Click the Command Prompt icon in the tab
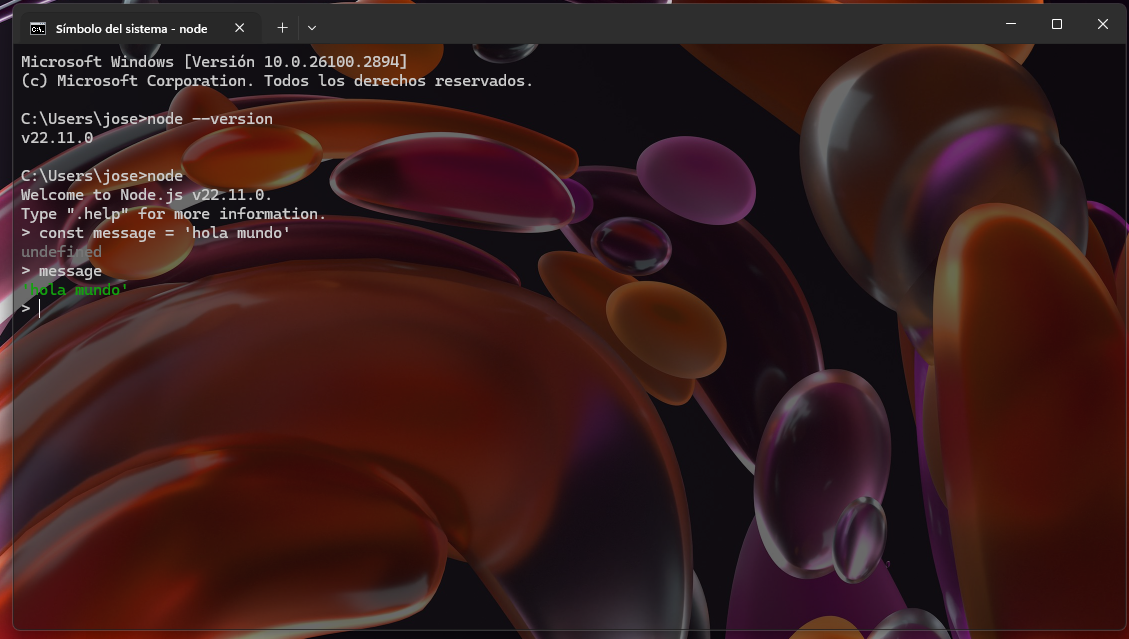 37,28
